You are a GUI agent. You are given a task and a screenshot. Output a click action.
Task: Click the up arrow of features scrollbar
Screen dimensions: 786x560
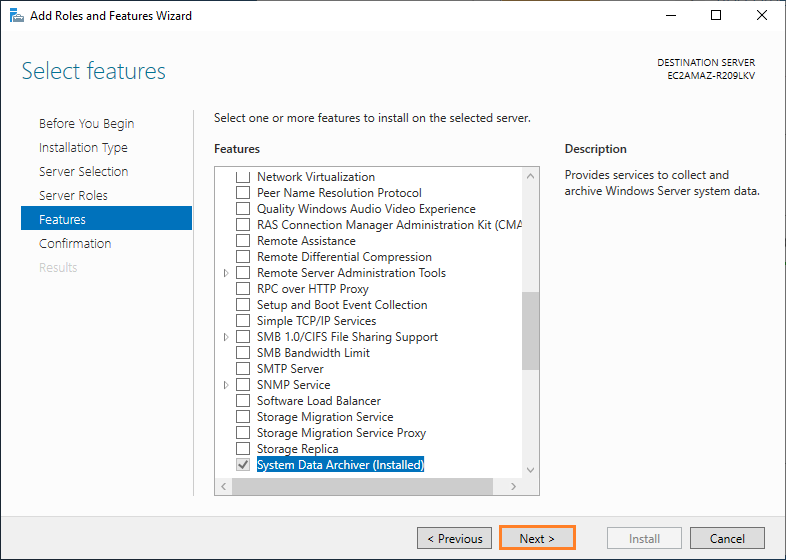530,176
